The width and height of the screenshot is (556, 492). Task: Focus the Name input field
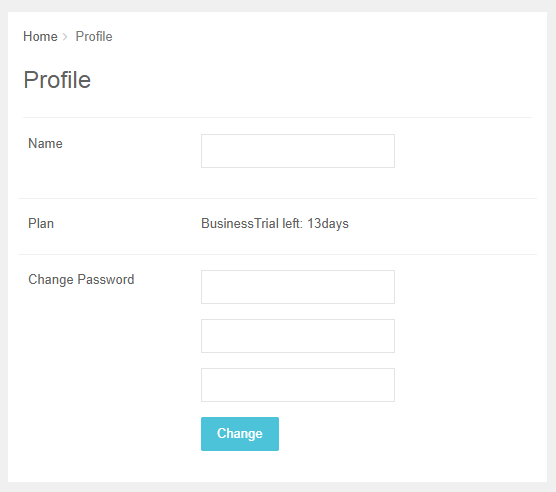coord(298,151)
